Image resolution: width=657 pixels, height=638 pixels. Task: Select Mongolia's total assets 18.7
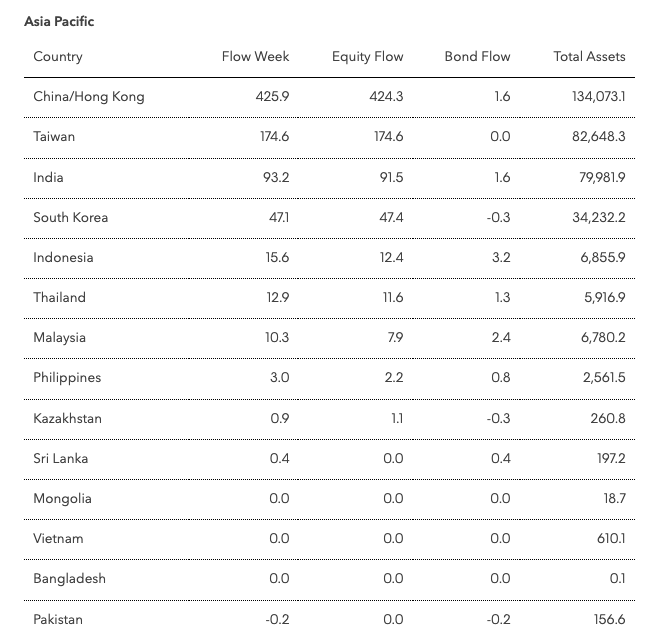click(614, 499)
